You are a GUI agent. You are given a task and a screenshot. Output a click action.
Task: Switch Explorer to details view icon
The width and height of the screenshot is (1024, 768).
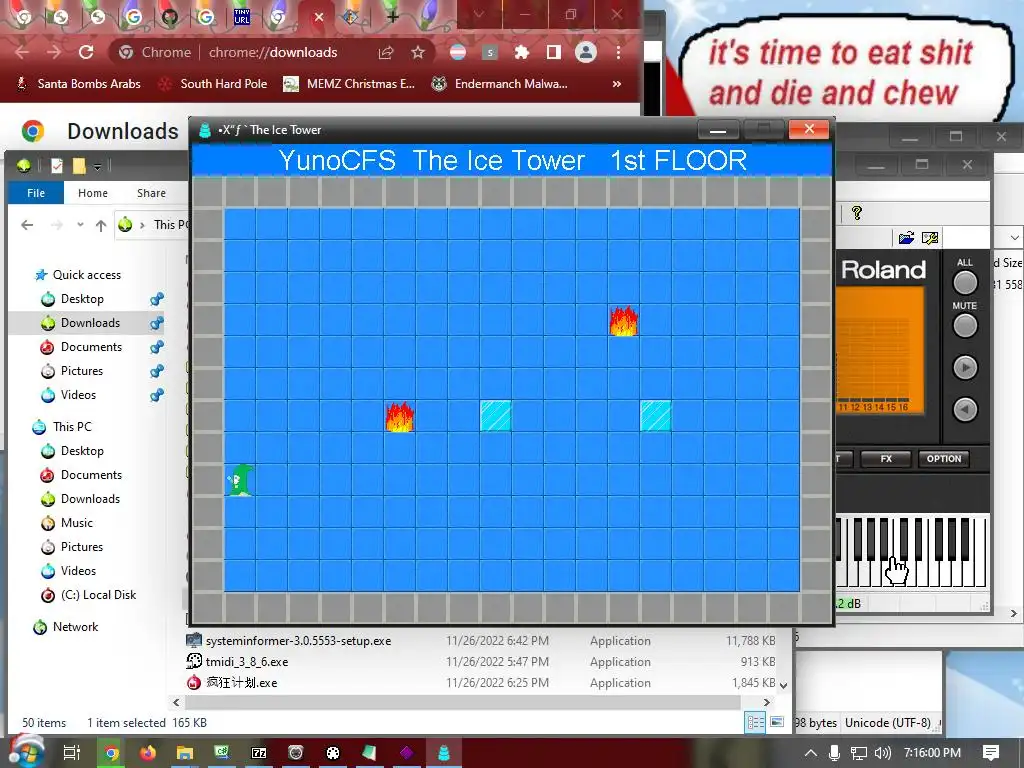coord(756,722)
